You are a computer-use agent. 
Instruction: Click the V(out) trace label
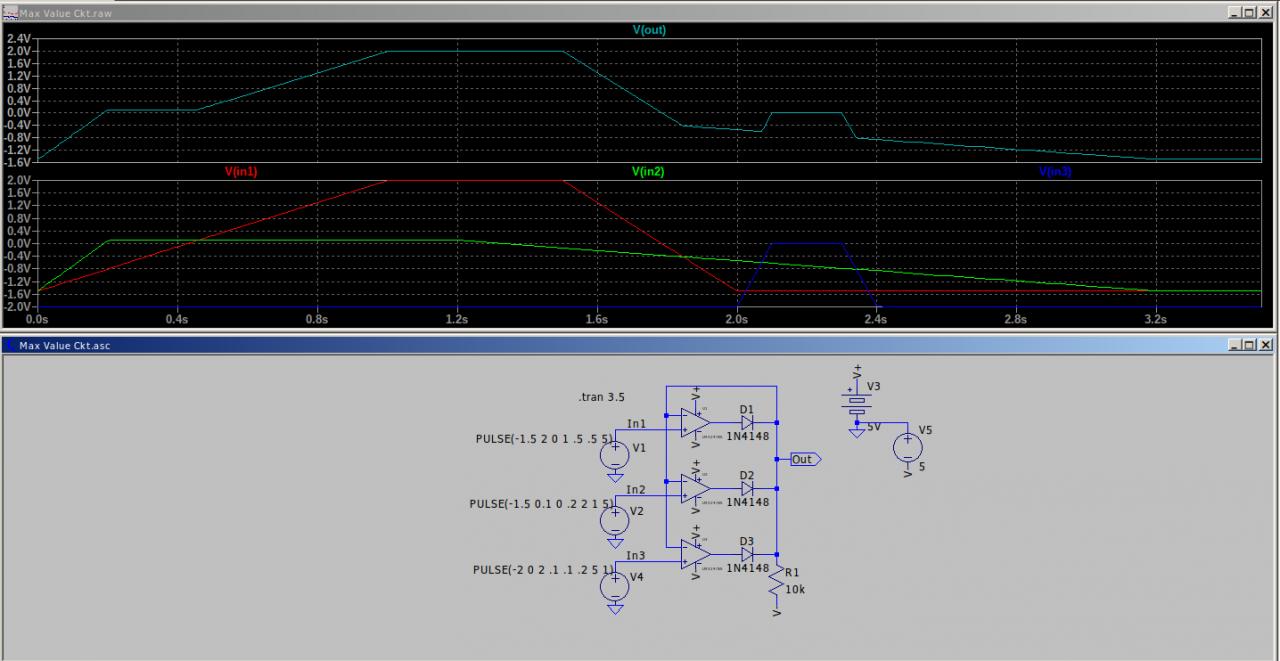click(x=649, y=30)
